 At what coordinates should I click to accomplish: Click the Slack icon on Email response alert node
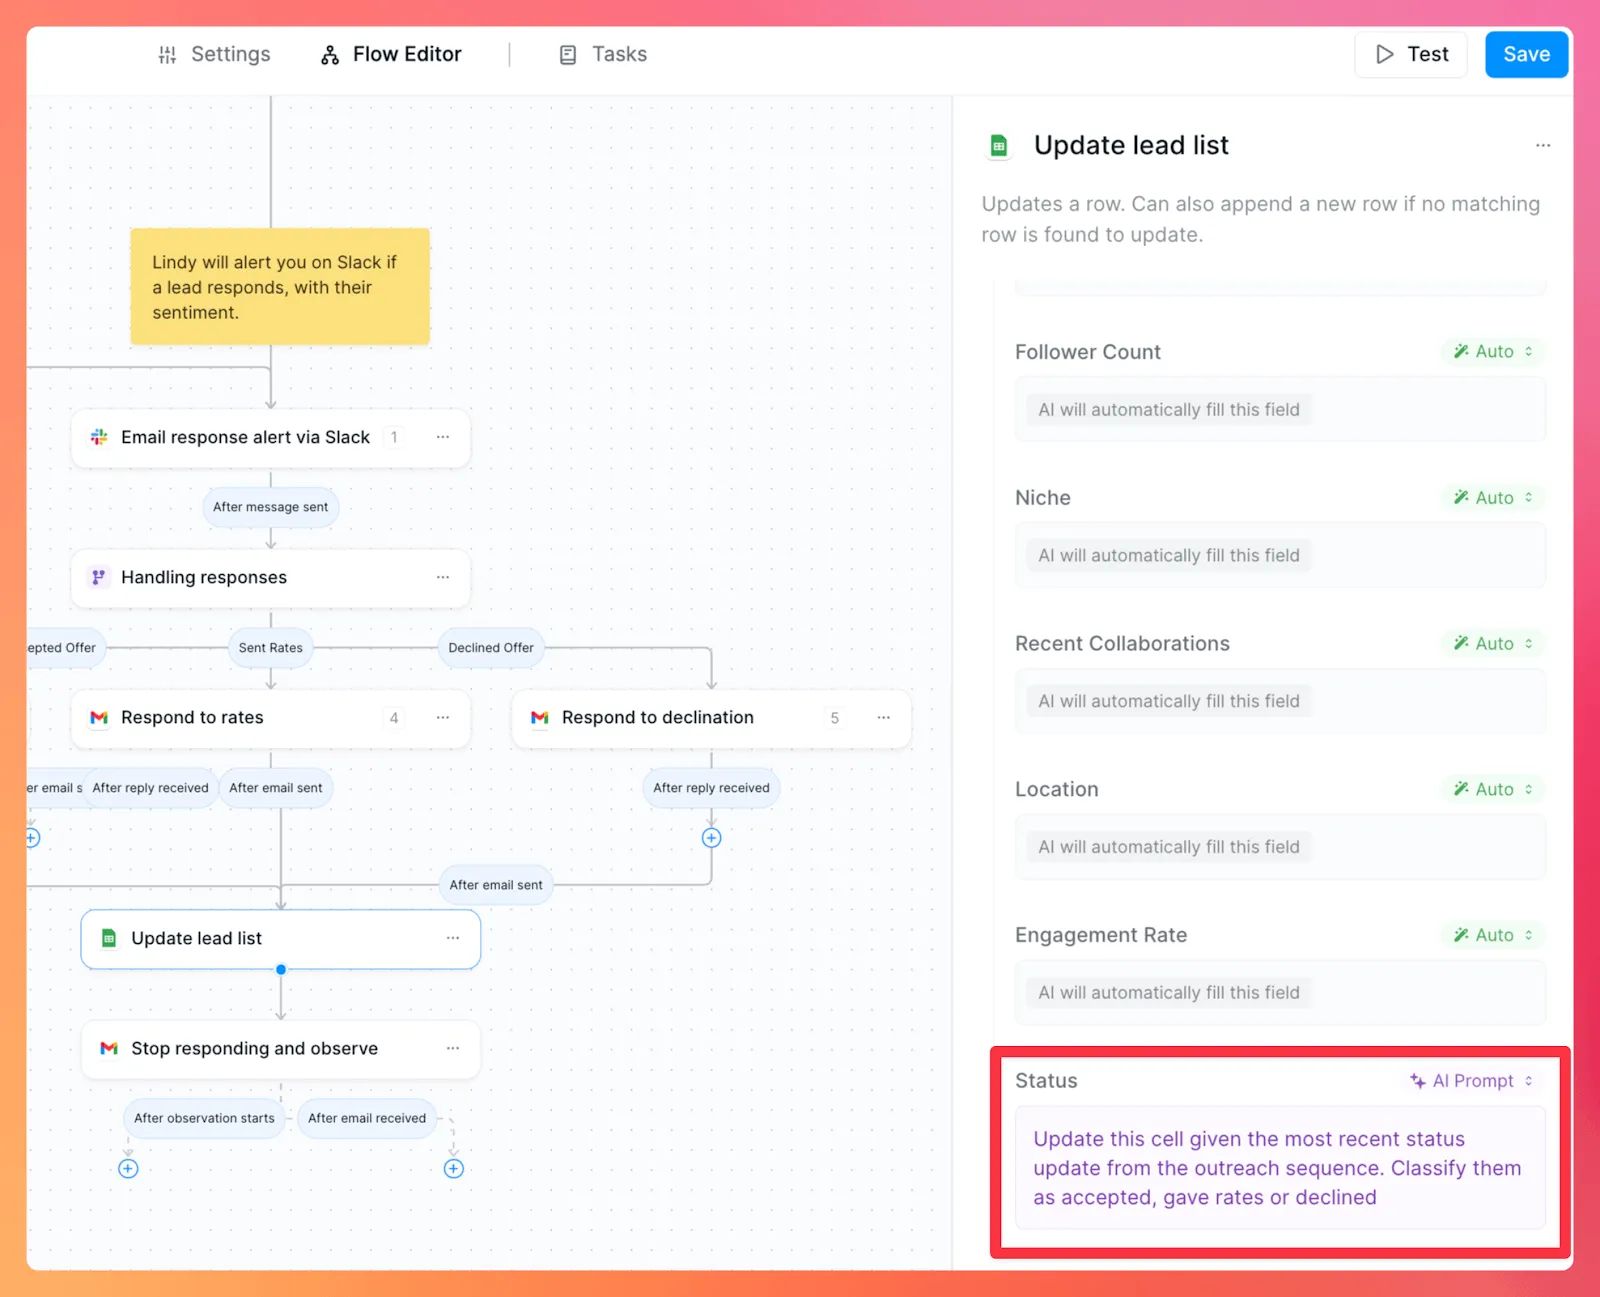[x=99, y=437]
